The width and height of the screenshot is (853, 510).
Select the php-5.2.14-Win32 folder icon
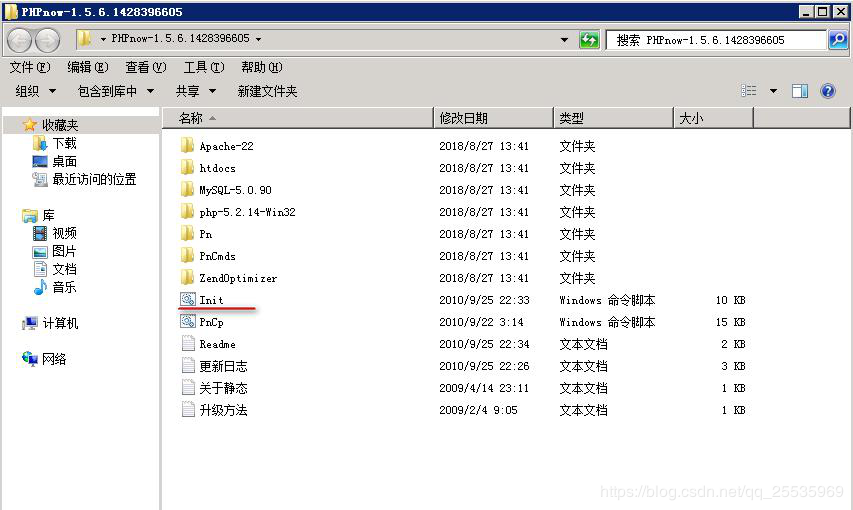tap(187, 211)
